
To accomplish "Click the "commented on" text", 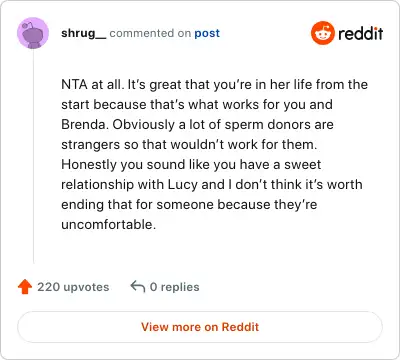I will [x=150, y=33].
